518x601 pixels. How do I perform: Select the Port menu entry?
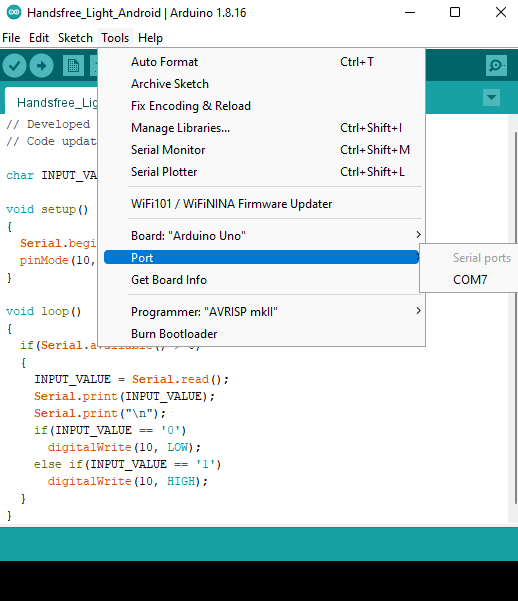[261, 257]
